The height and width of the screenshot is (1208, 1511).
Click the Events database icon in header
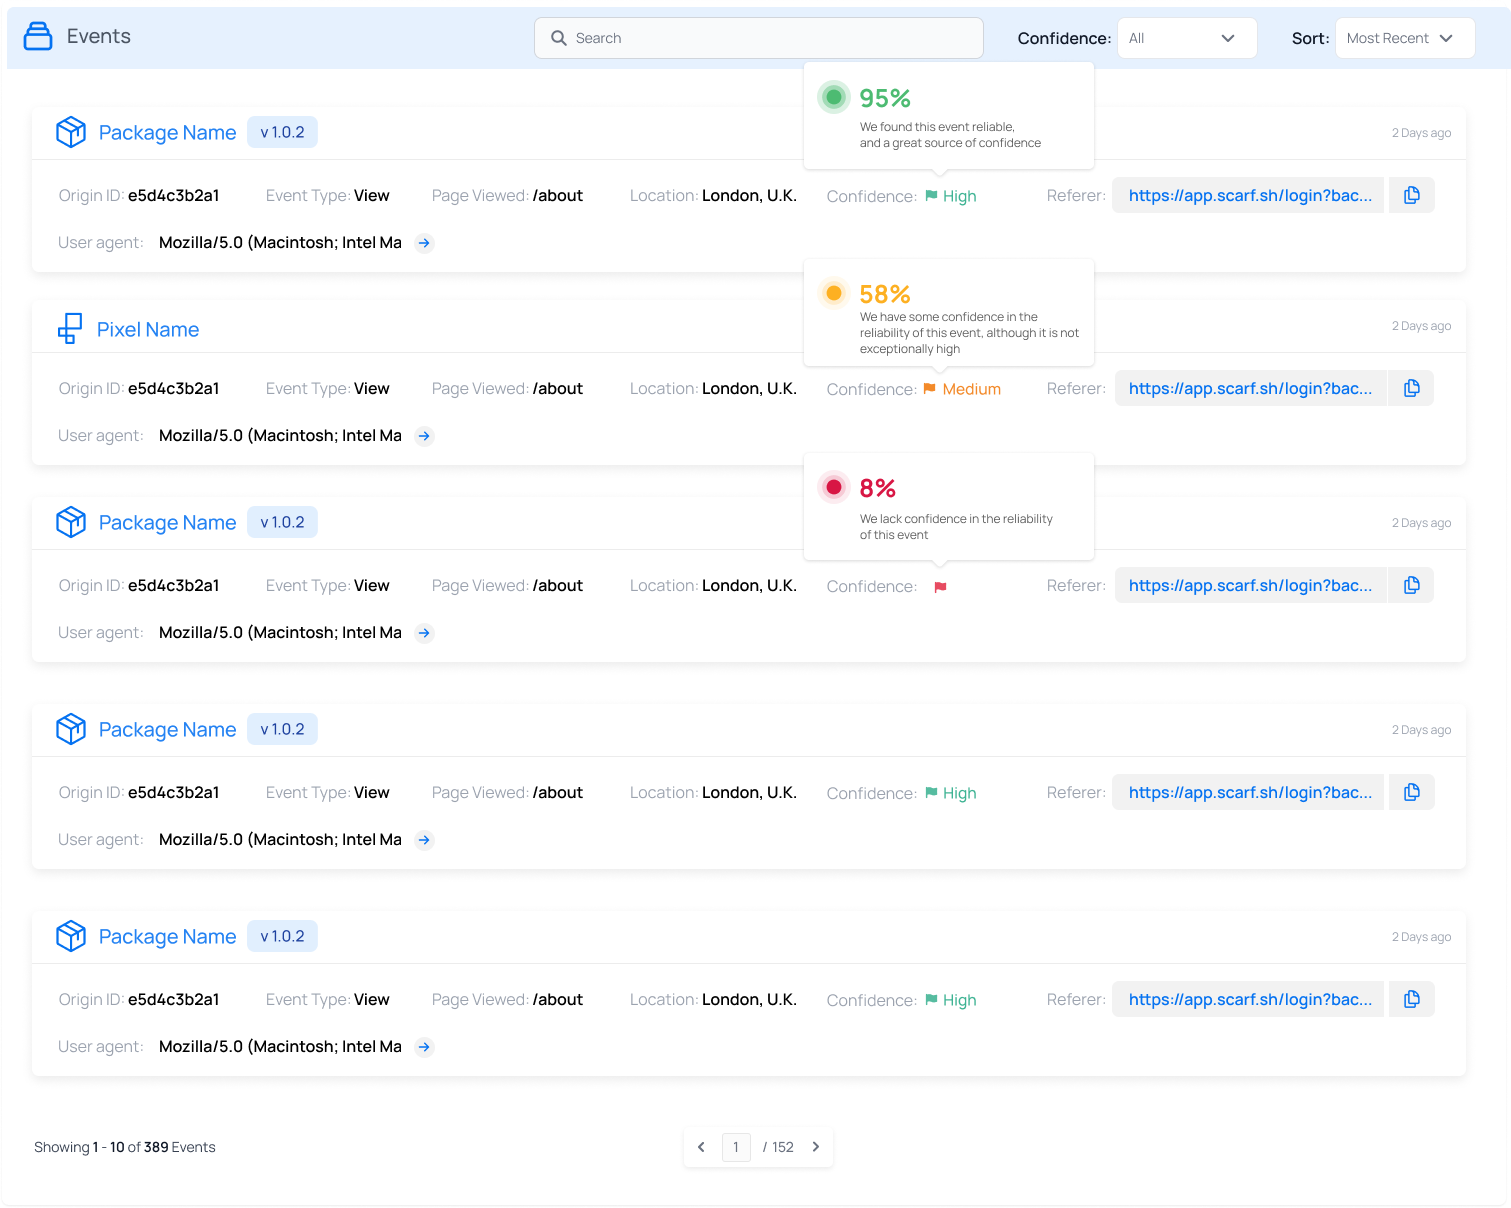click(x=38, y=37)
